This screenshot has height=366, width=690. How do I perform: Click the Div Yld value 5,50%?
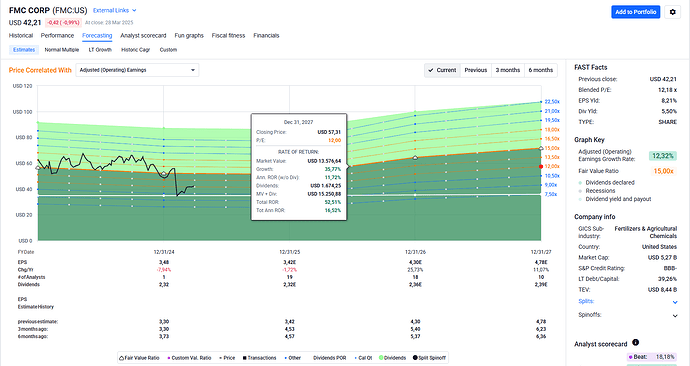tap(669, 111)
